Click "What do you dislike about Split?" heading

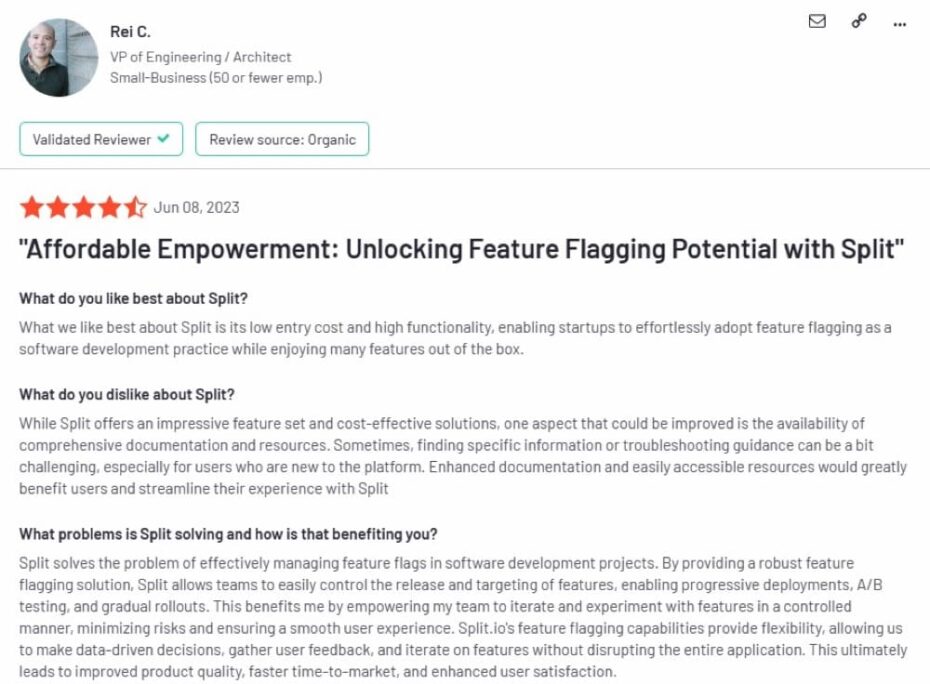click(x=127, y=395)
